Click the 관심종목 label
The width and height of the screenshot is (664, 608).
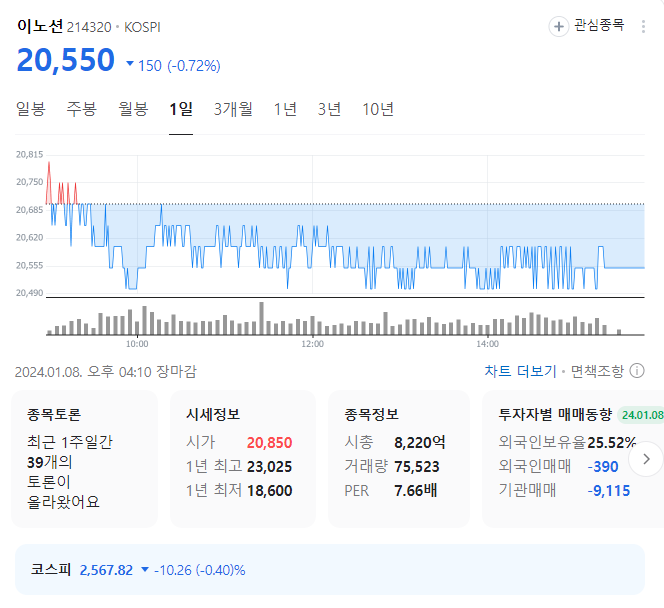click(x=599, y=25)
